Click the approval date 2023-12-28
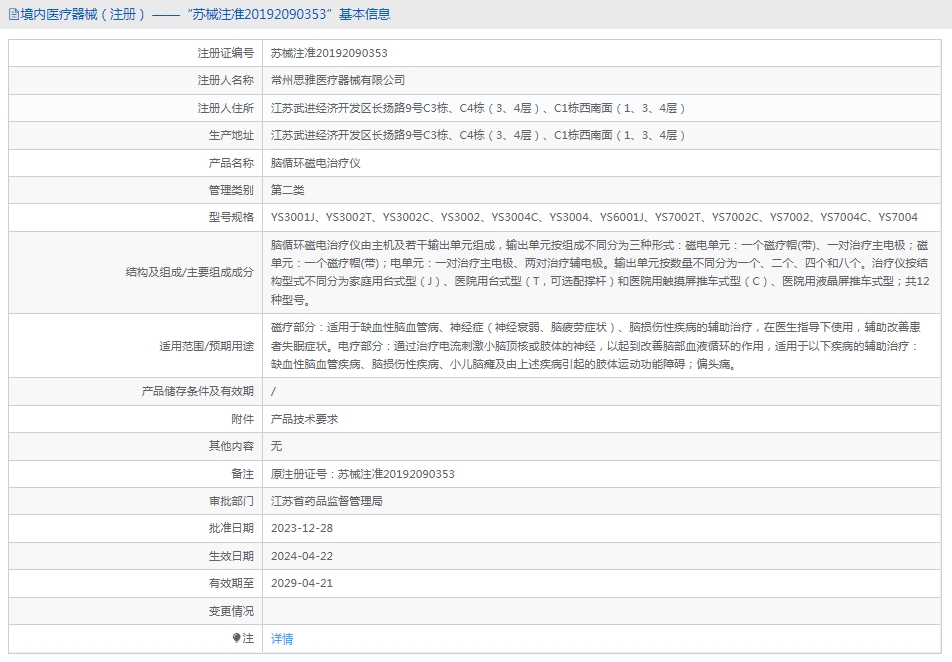The image size is (952, 662). tap(302, 528)
